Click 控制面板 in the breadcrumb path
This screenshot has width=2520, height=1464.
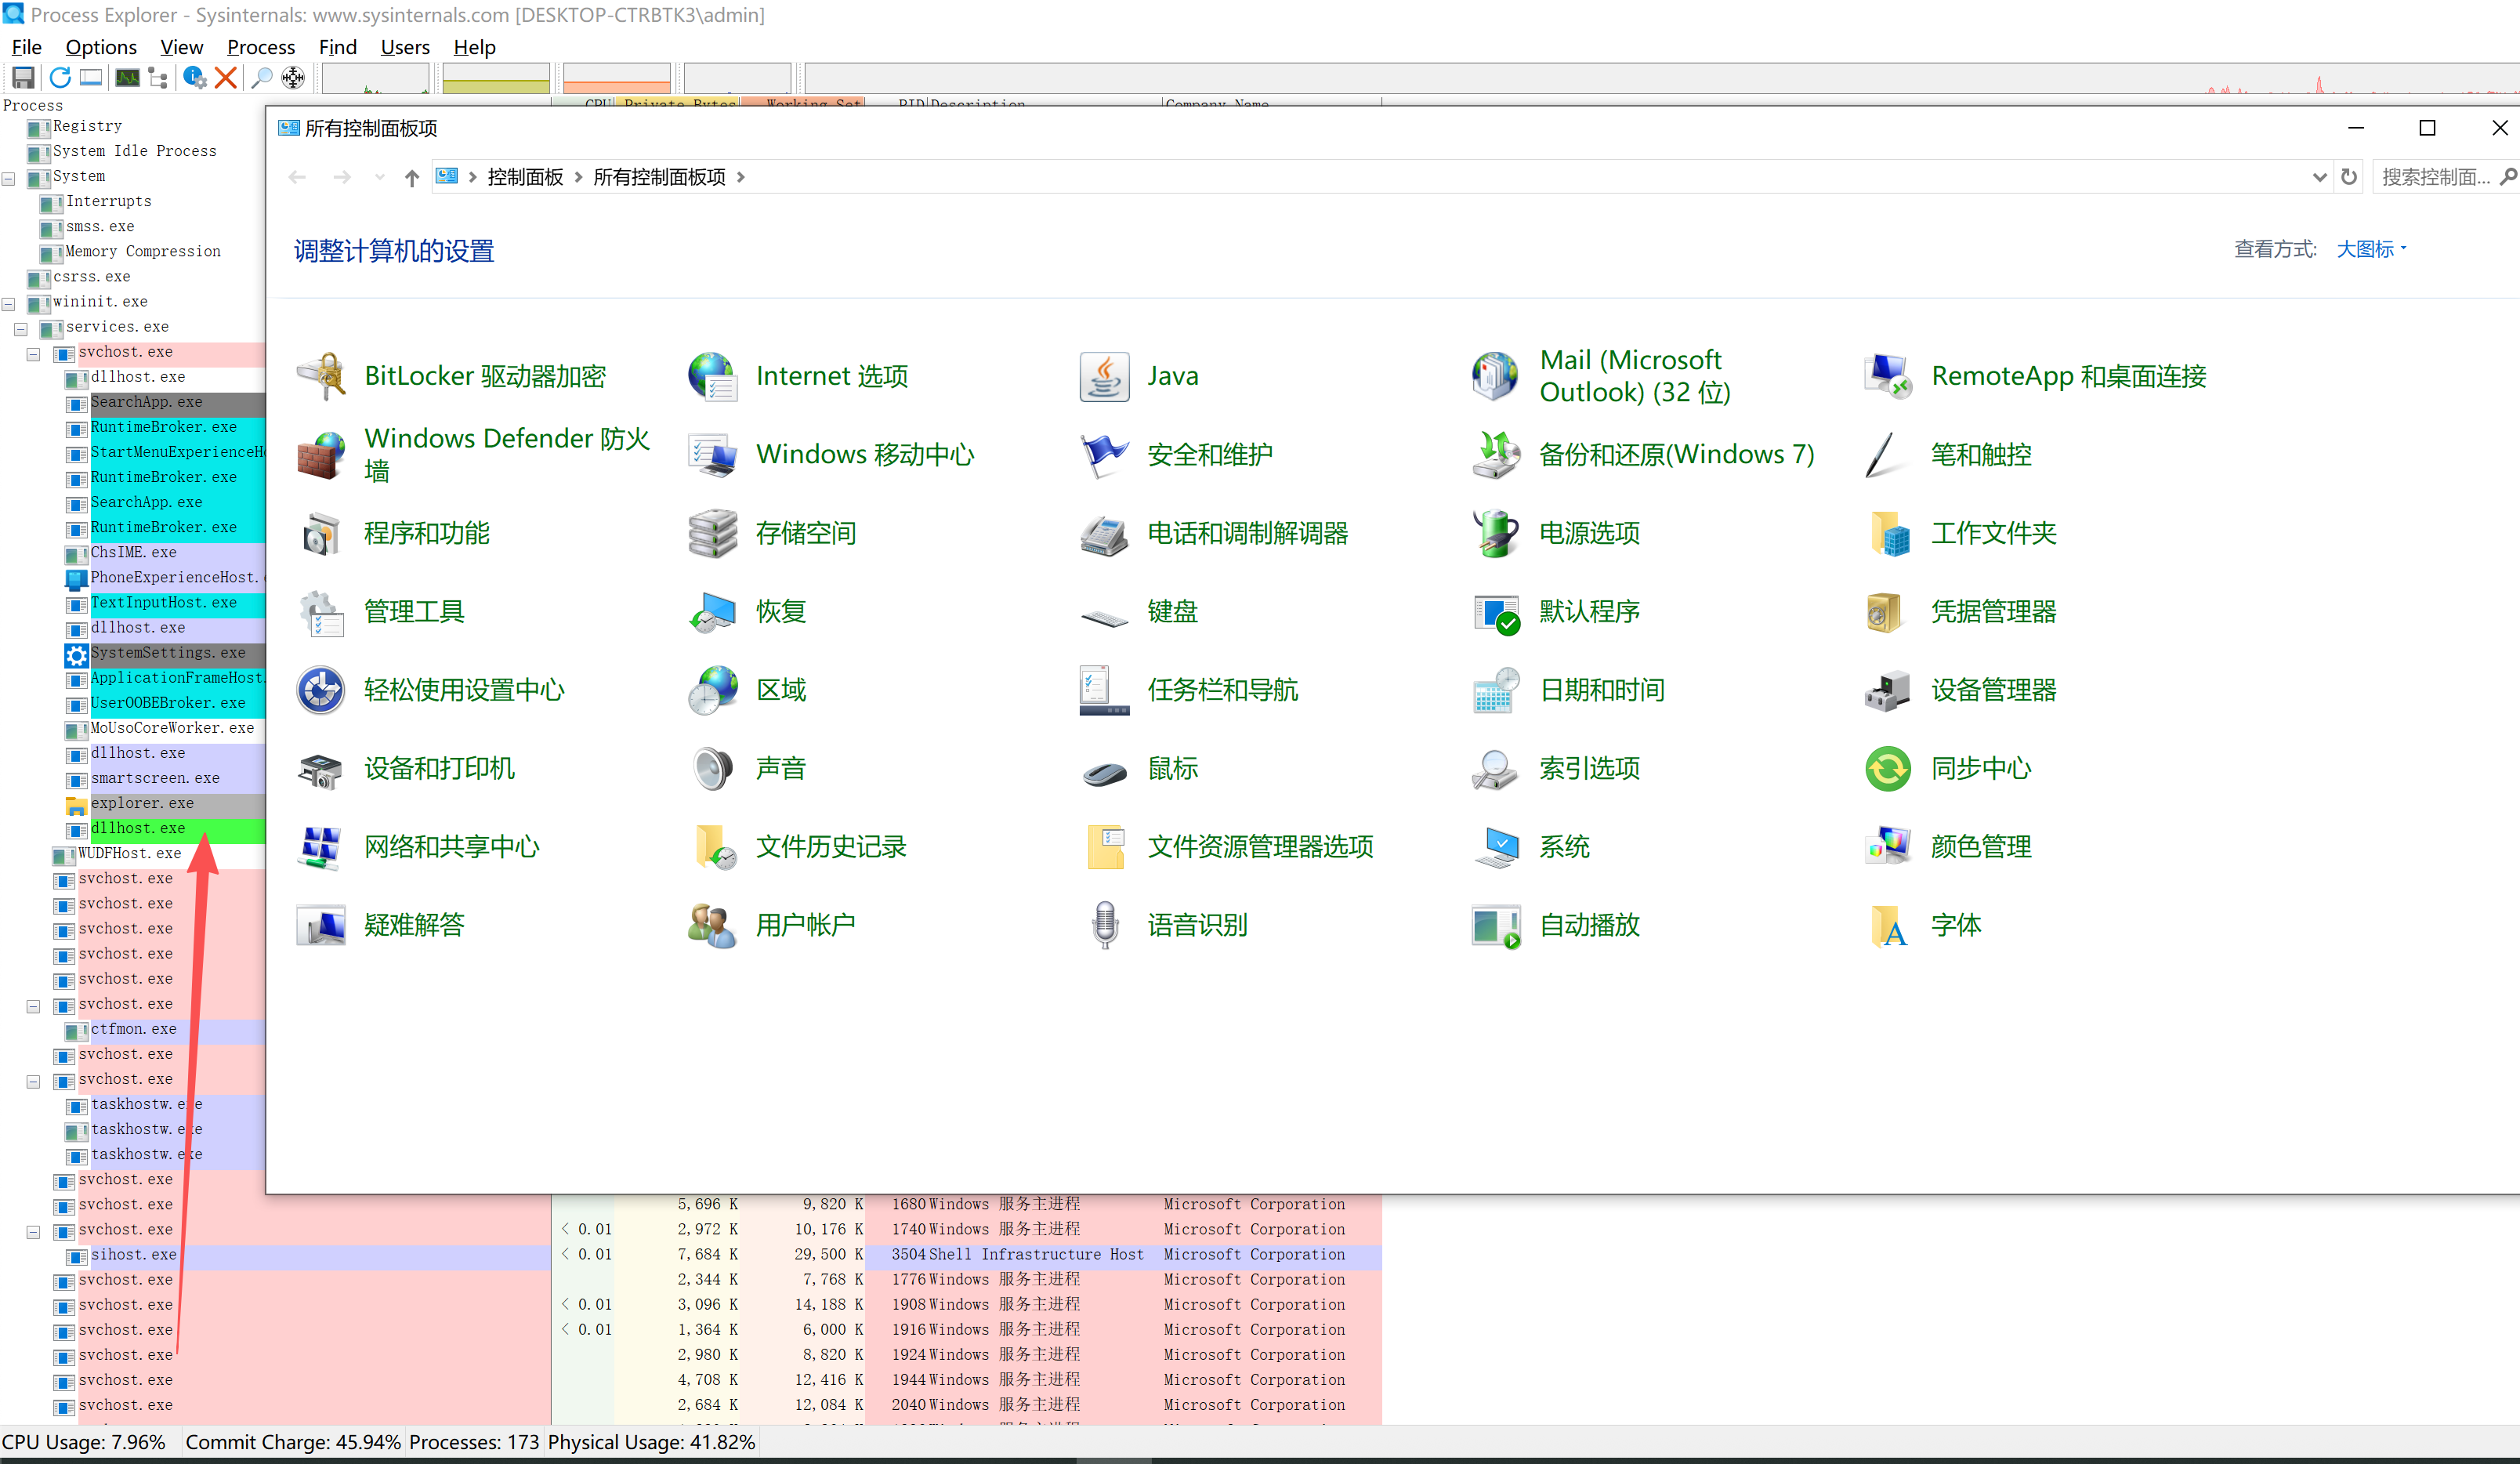click(525, 178)
